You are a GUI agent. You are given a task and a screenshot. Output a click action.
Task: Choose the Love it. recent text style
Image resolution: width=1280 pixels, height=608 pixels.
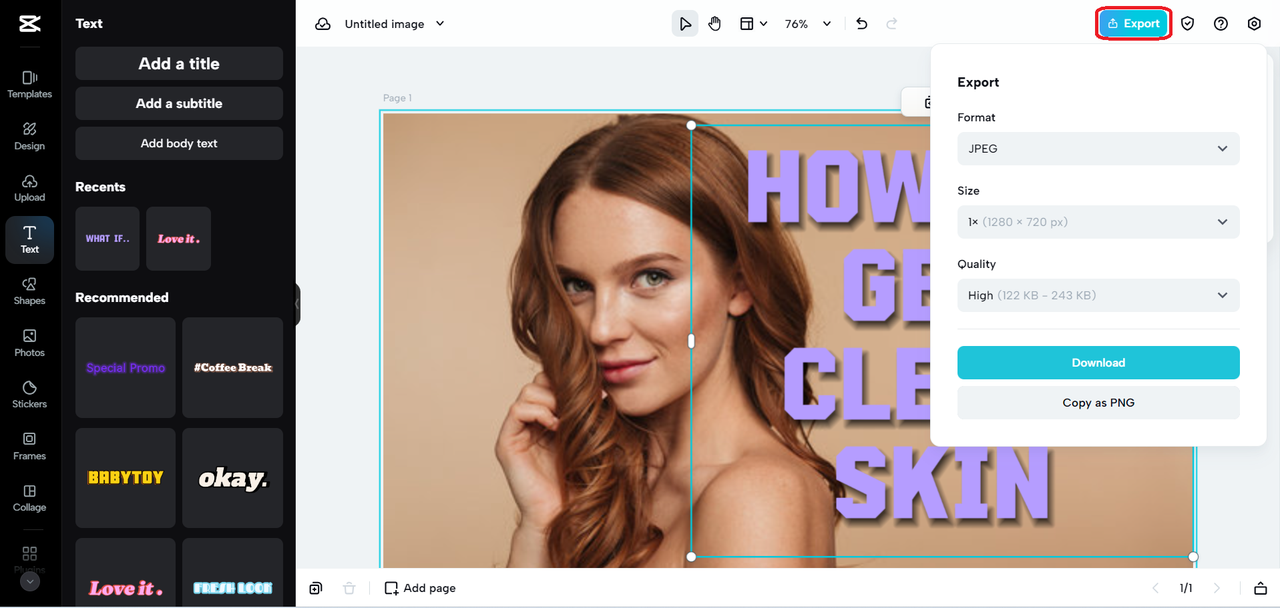(x=178, y=239)
